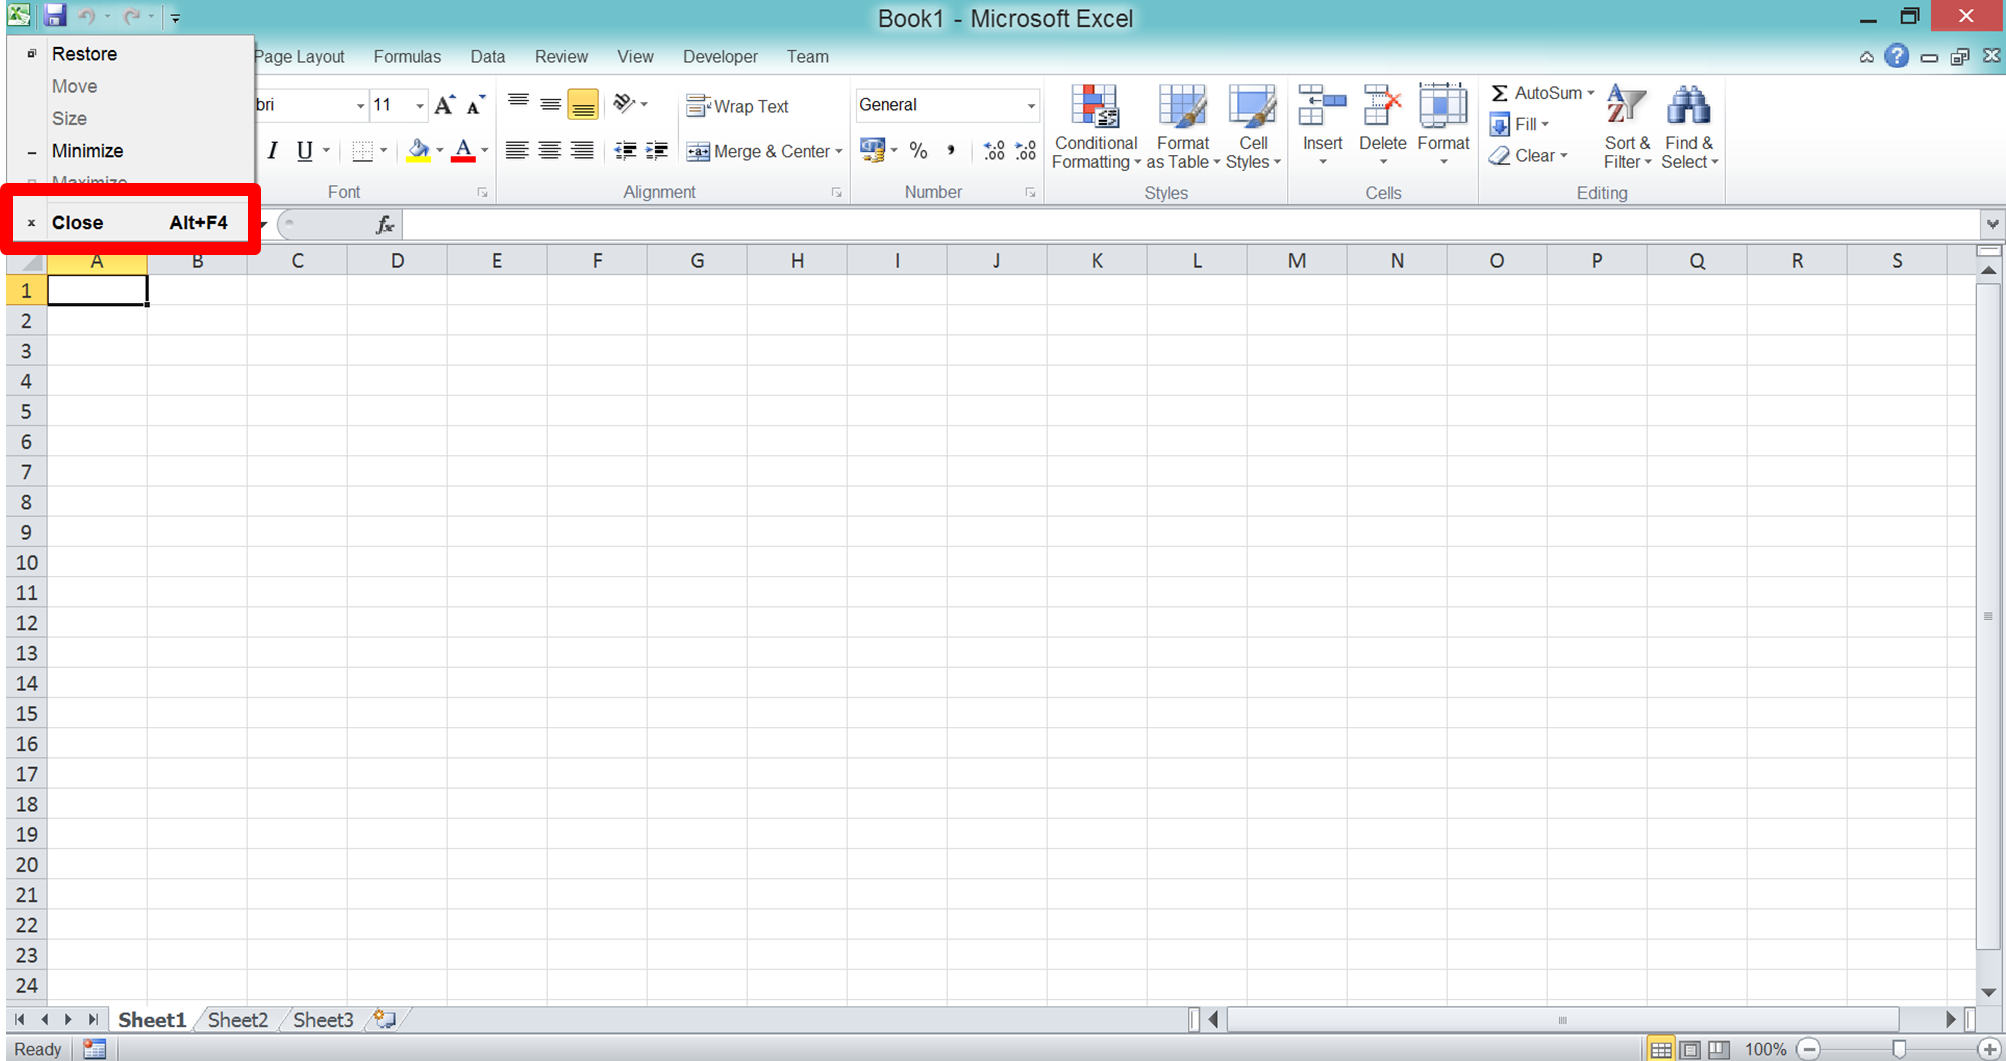Click the Fill Color bucket icon
The width and height of the screenshot is (2006, 1061).
tap(419, 151)
